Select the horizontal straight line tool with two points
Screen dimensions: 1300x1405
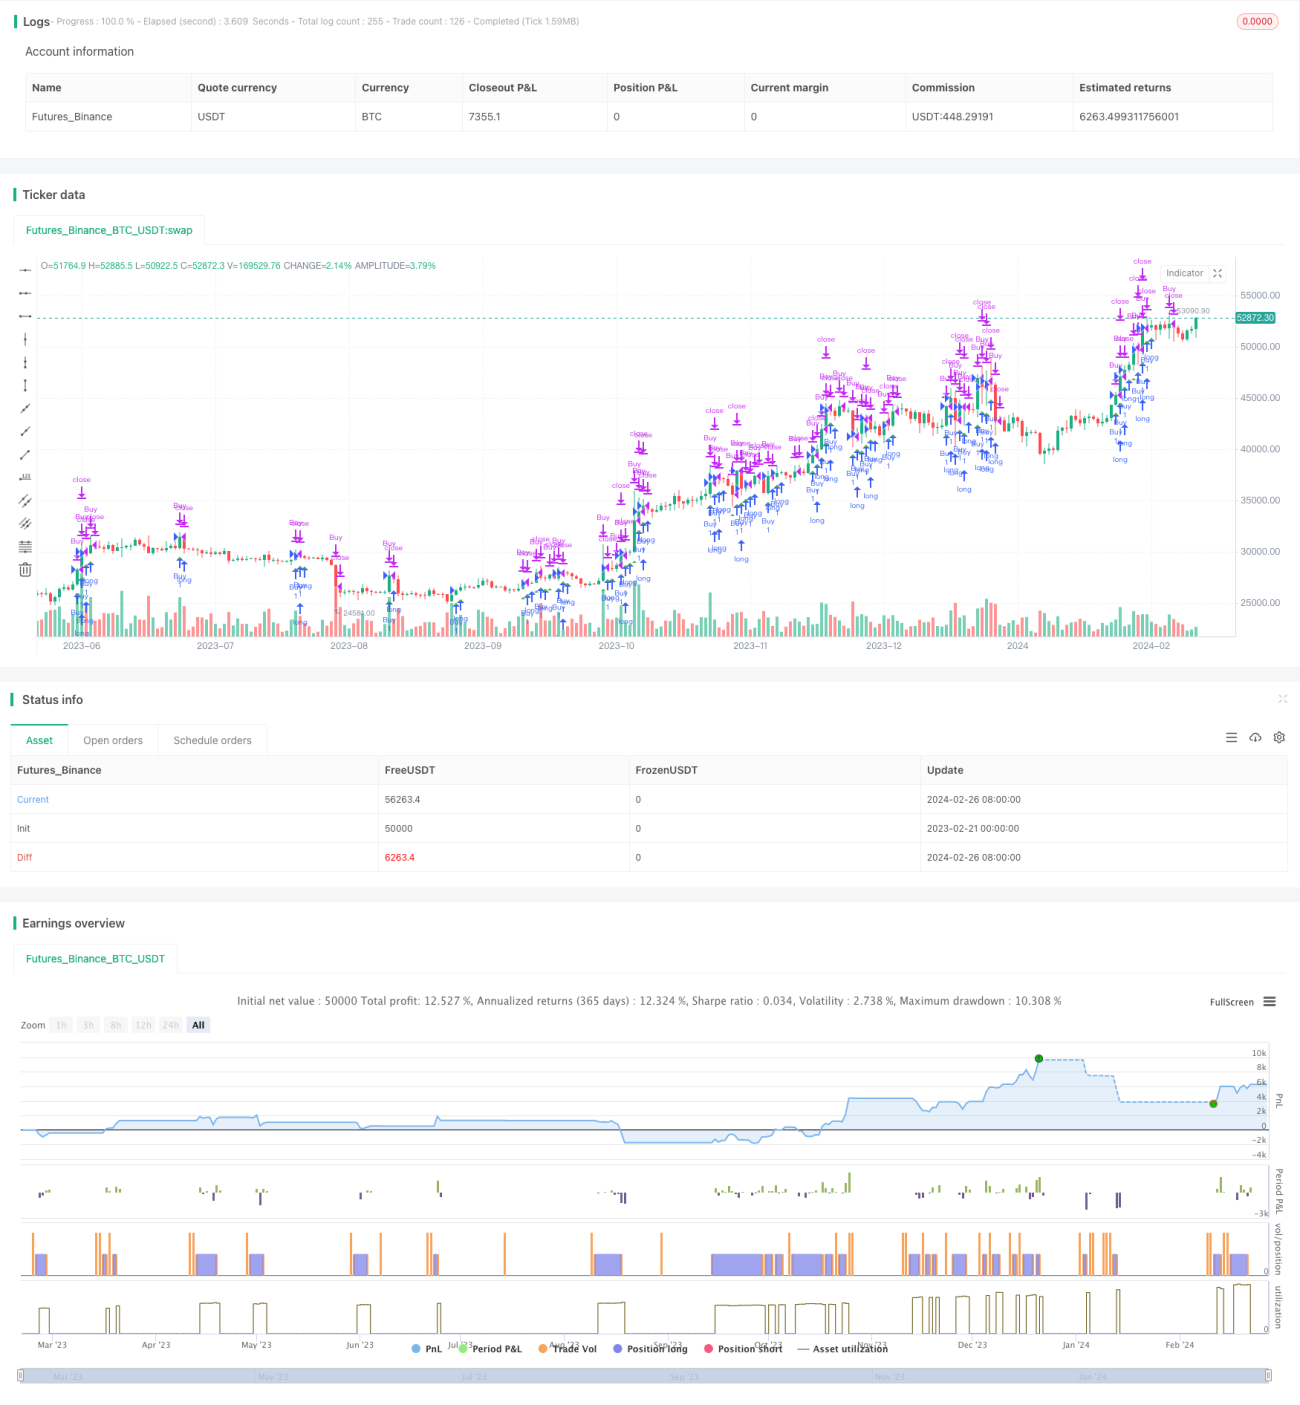(x=25, y=293)
